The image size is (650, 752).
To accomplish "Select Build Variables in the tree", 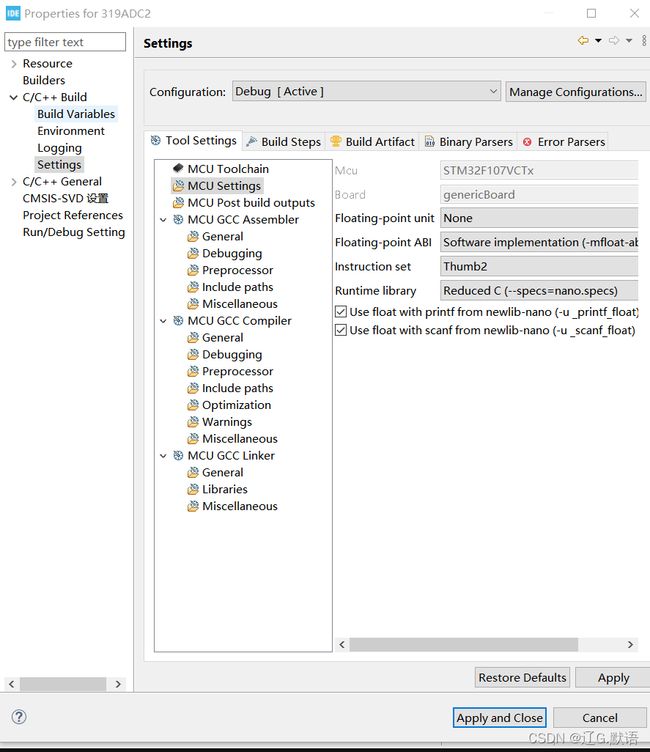I will tap(76, 114).
